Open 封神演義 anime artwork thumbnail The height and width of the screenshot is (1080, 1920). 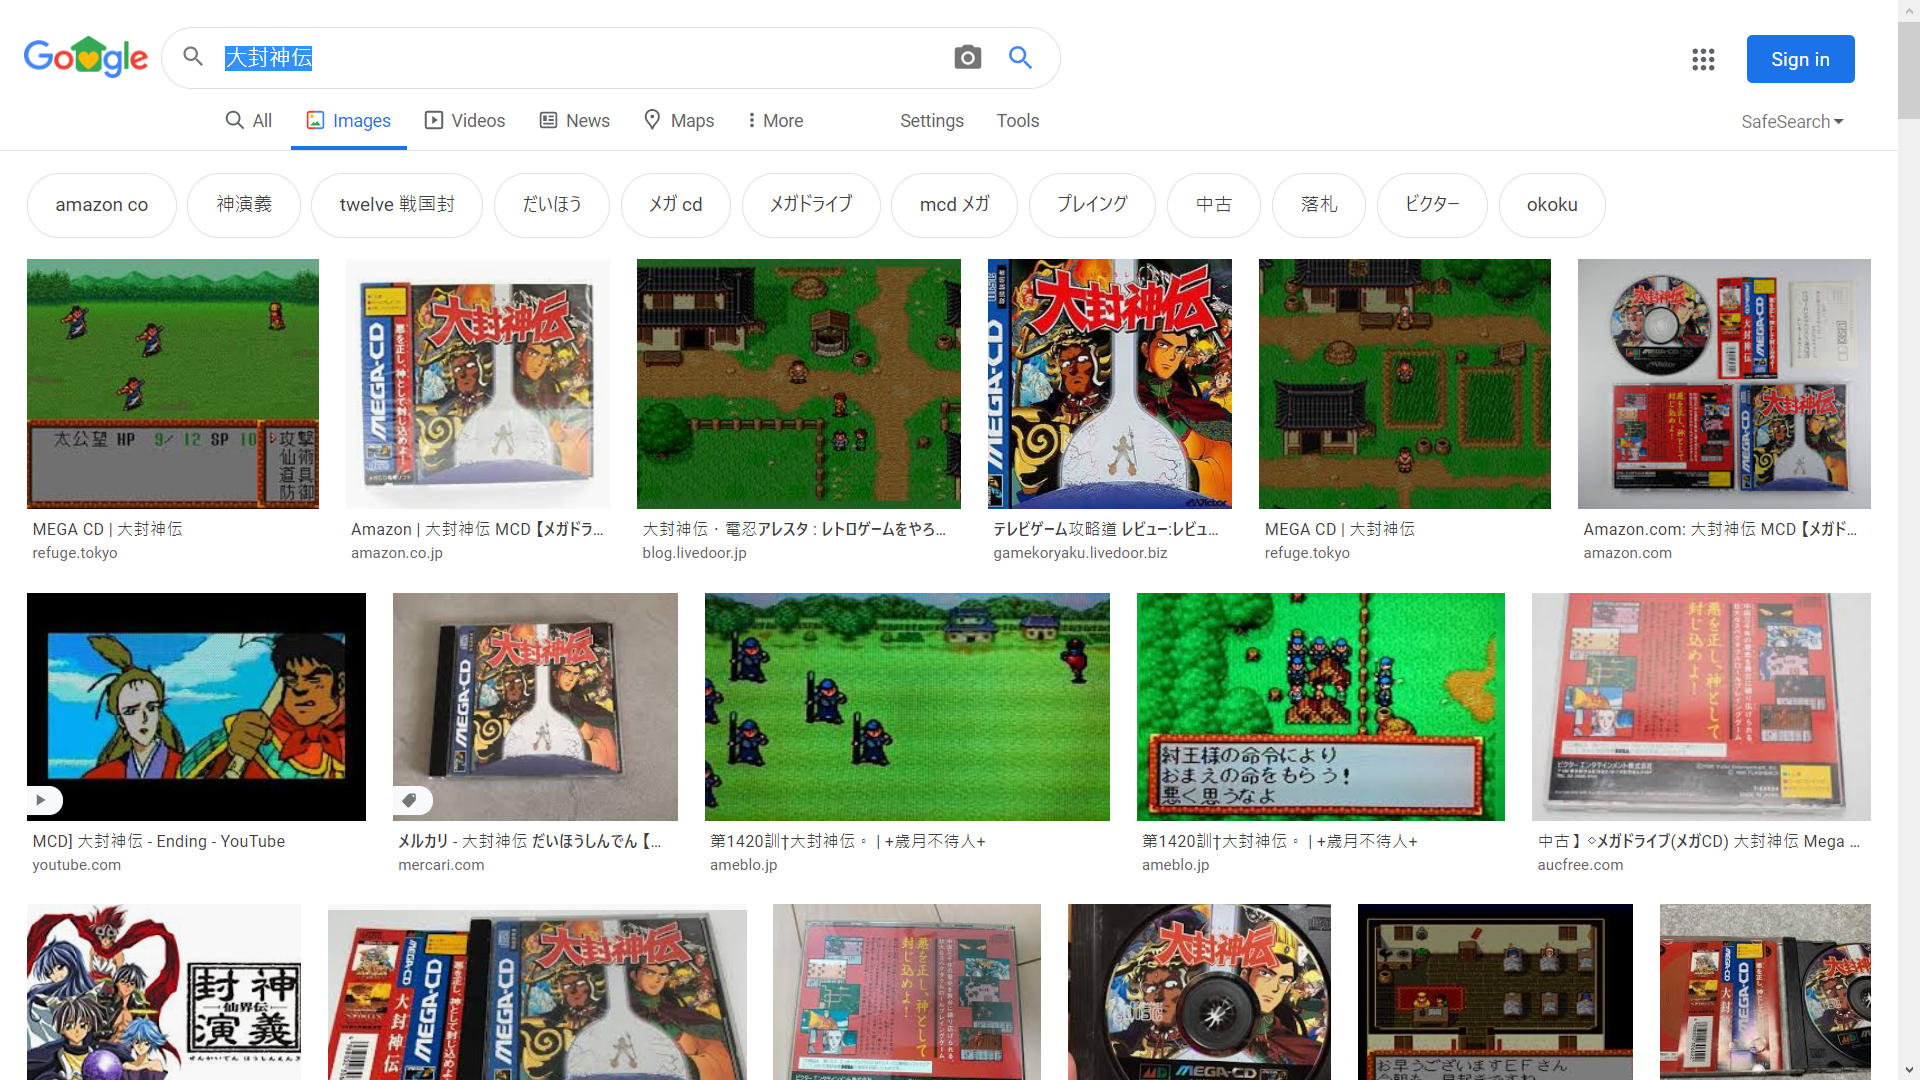[x=164, y=992]
